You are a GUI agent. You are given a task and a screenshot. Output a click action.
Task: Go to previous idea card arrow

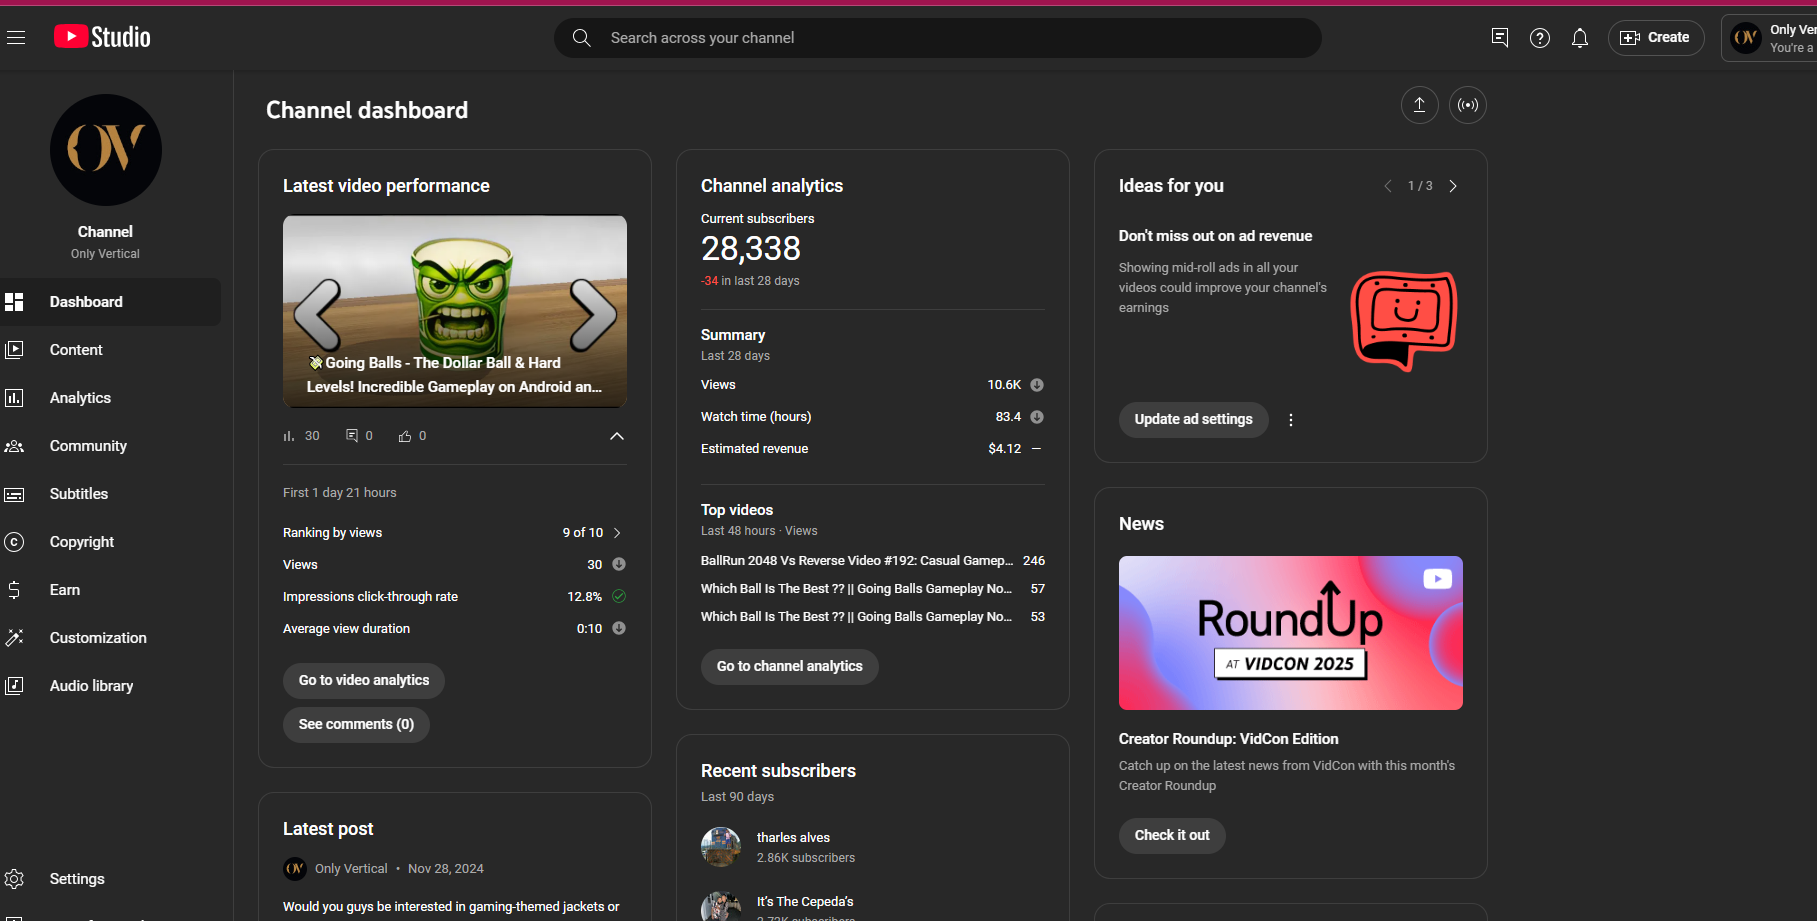coord(1388,186)
